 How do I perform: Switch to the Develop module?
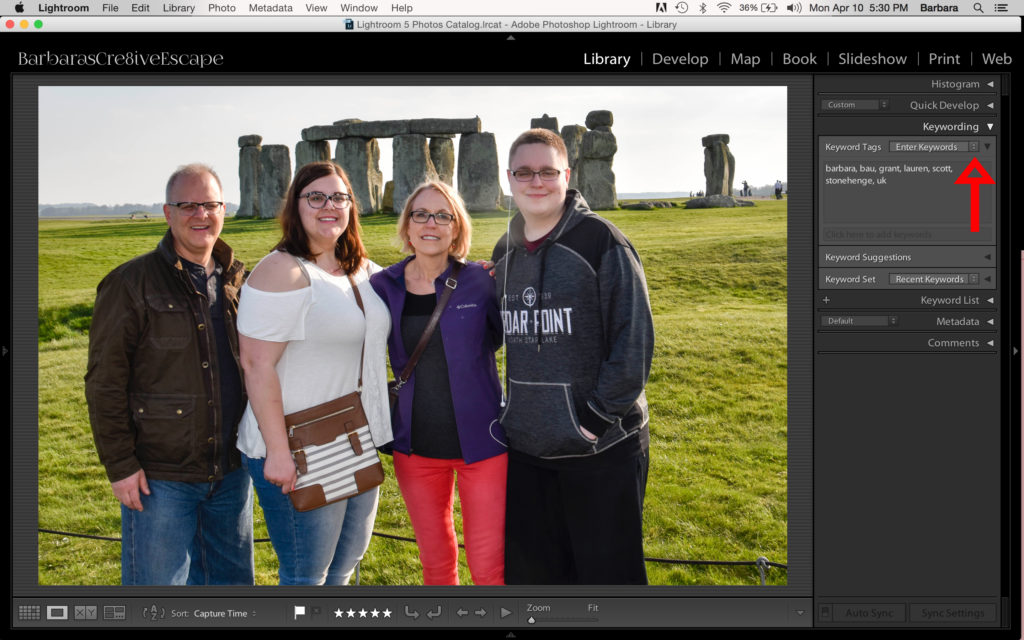coord(680,59)
